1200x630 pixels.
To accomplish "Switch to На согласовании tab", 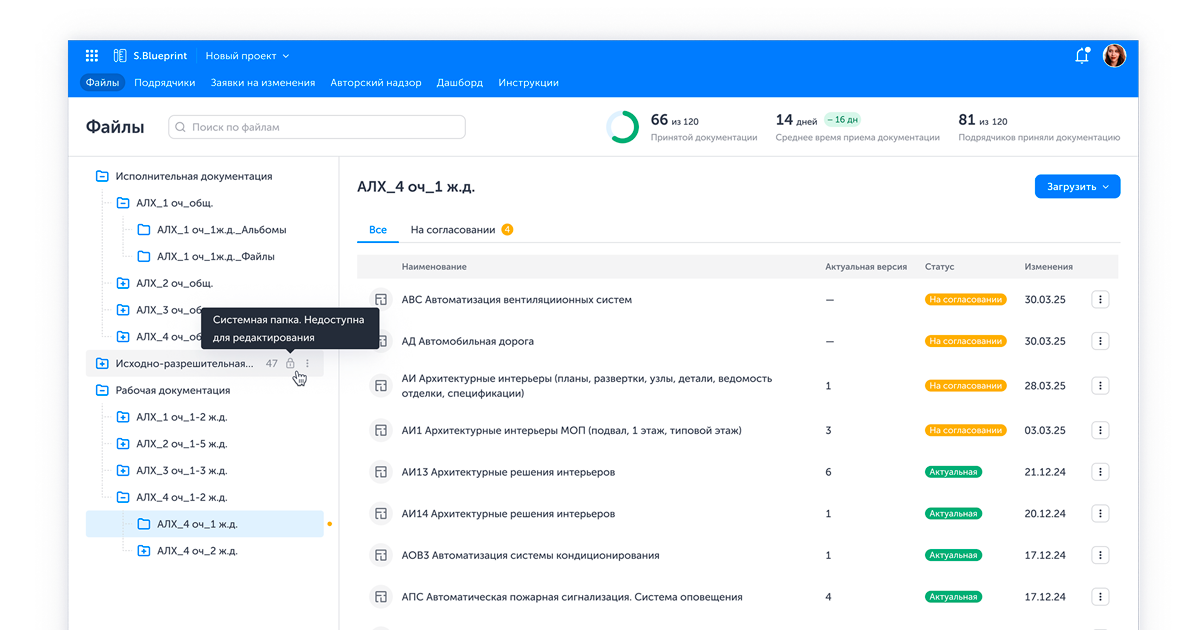I will [x=453, y=230].
